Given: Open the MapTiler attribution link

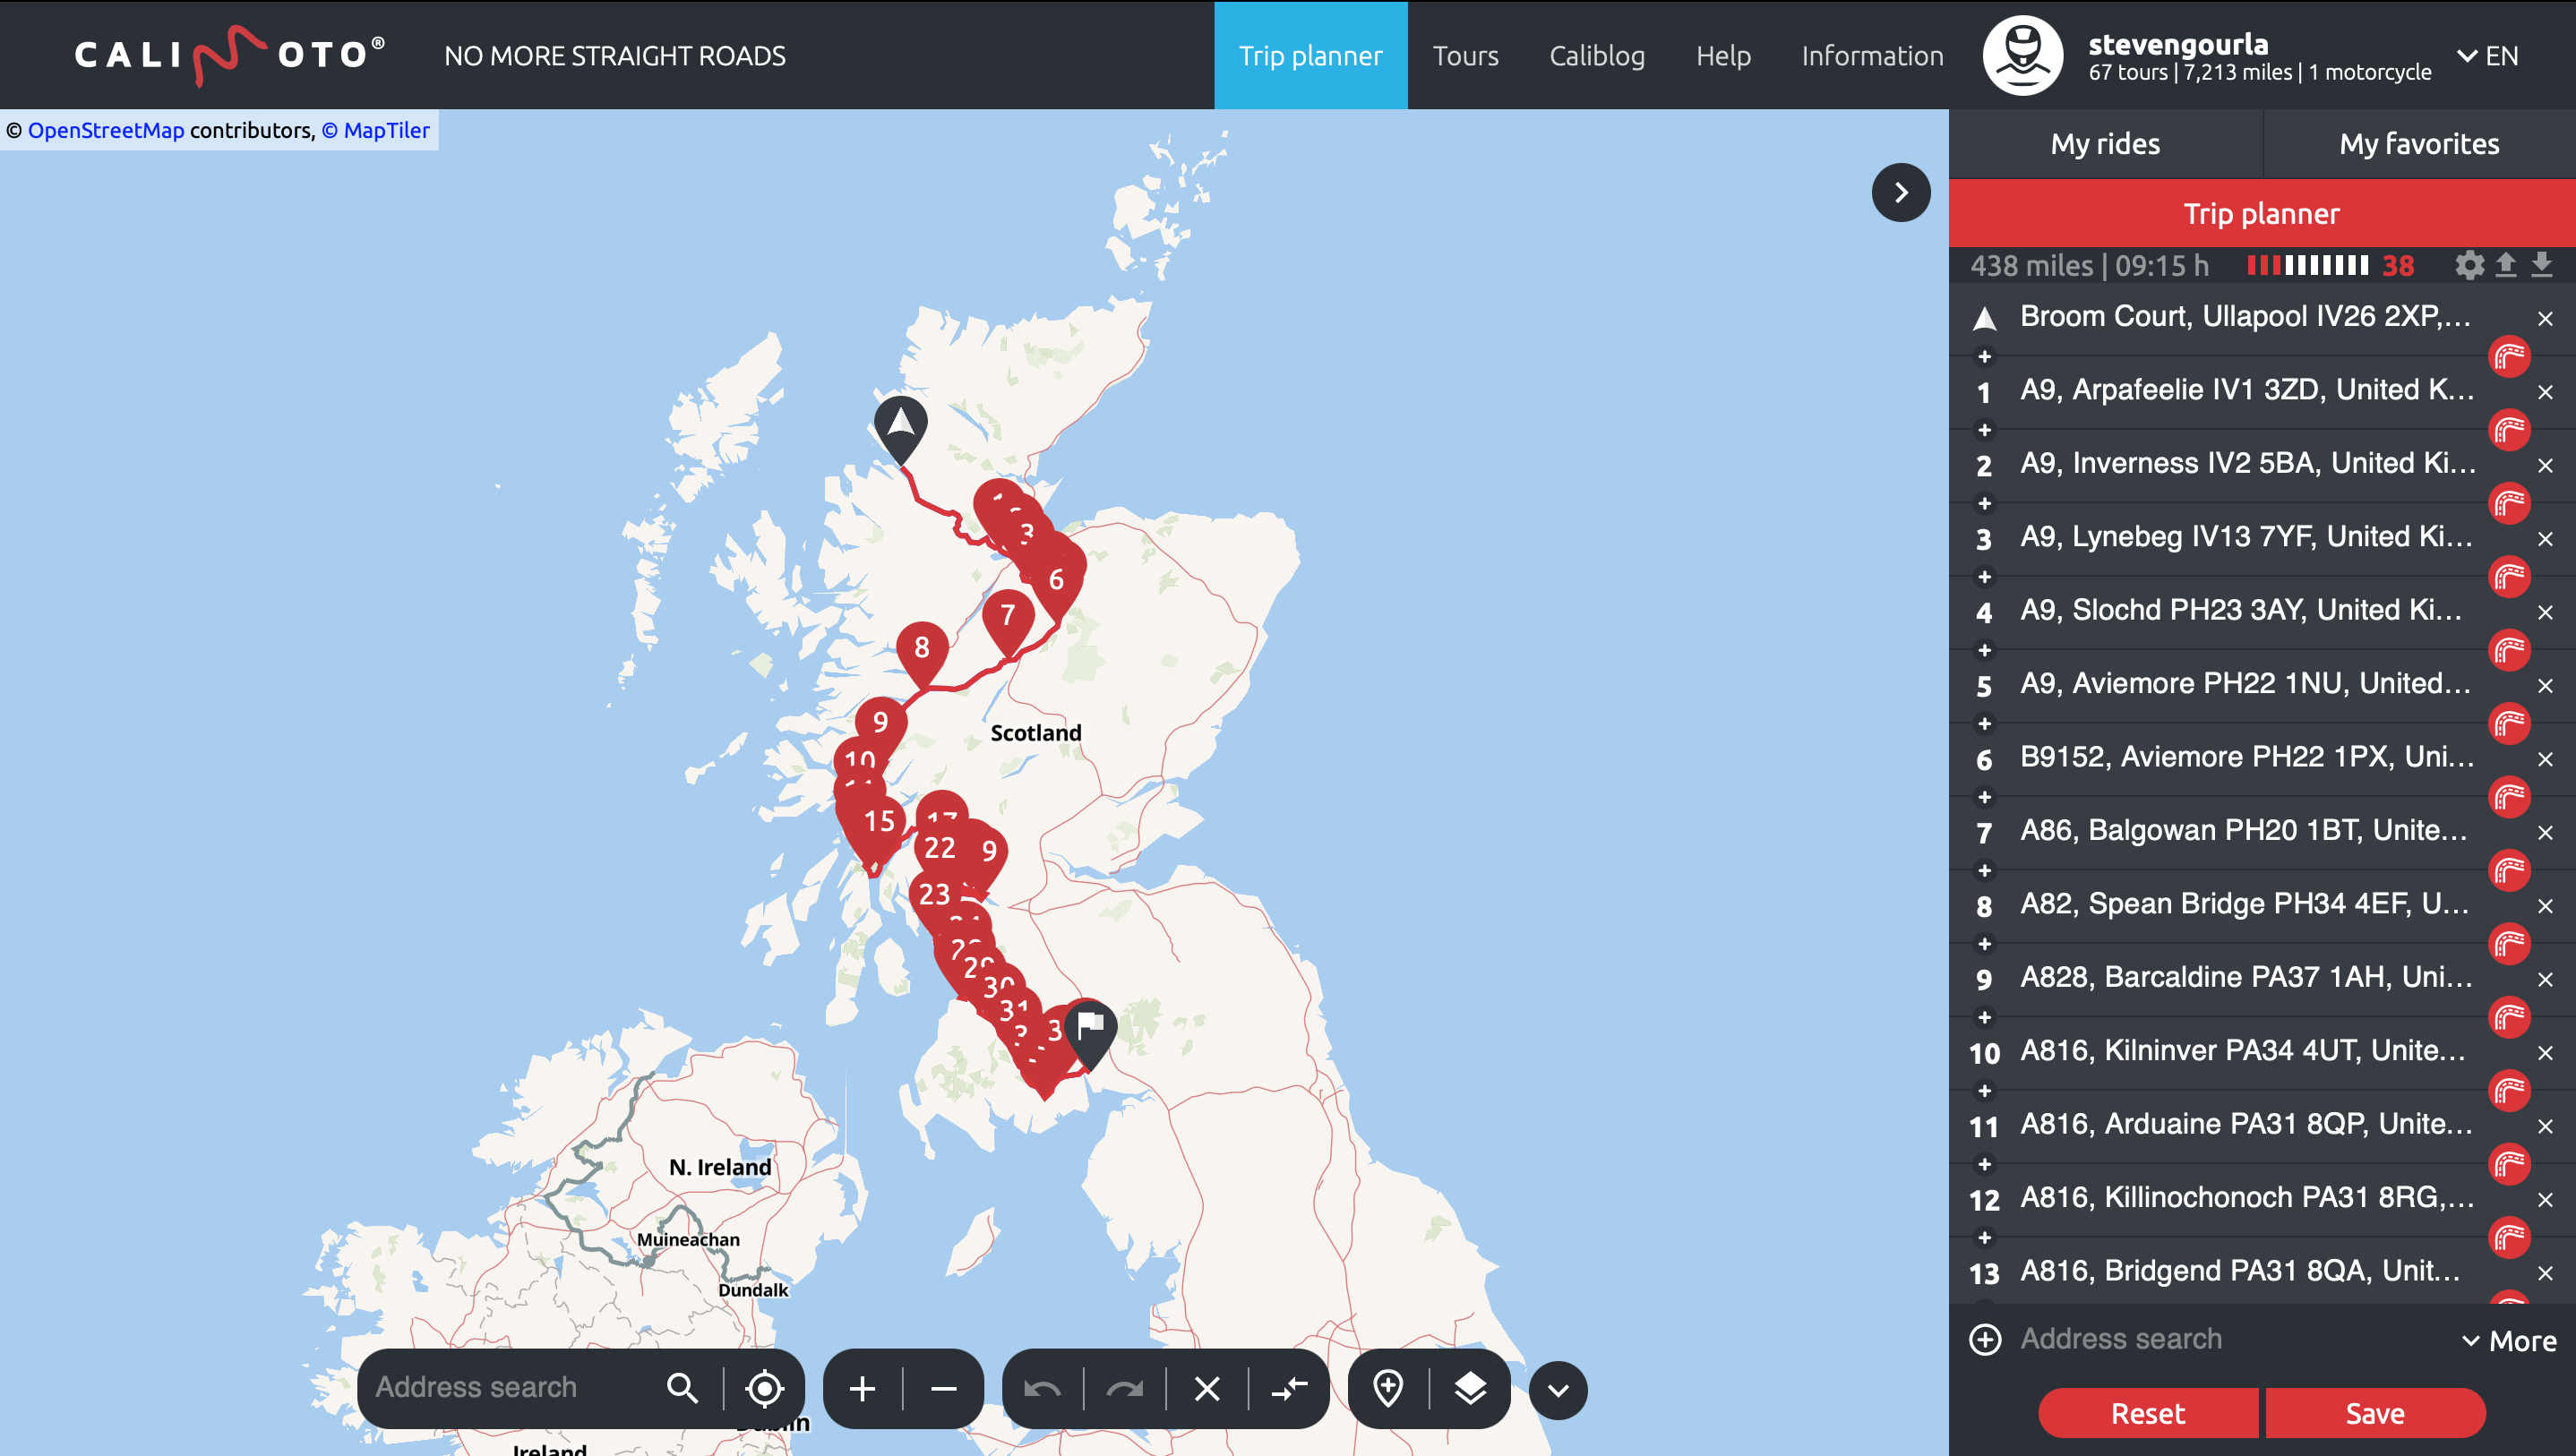Looking at the screenshot, I should [376, 130].
